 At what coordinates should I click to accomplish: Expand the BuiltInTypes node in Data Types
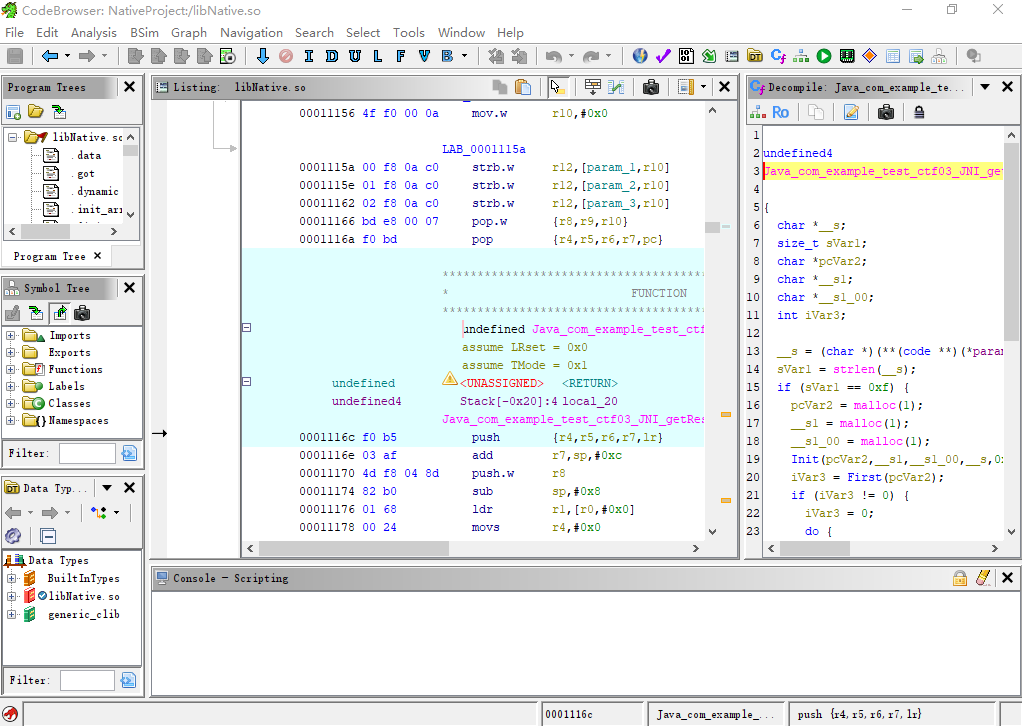click(x=11, y=578)
